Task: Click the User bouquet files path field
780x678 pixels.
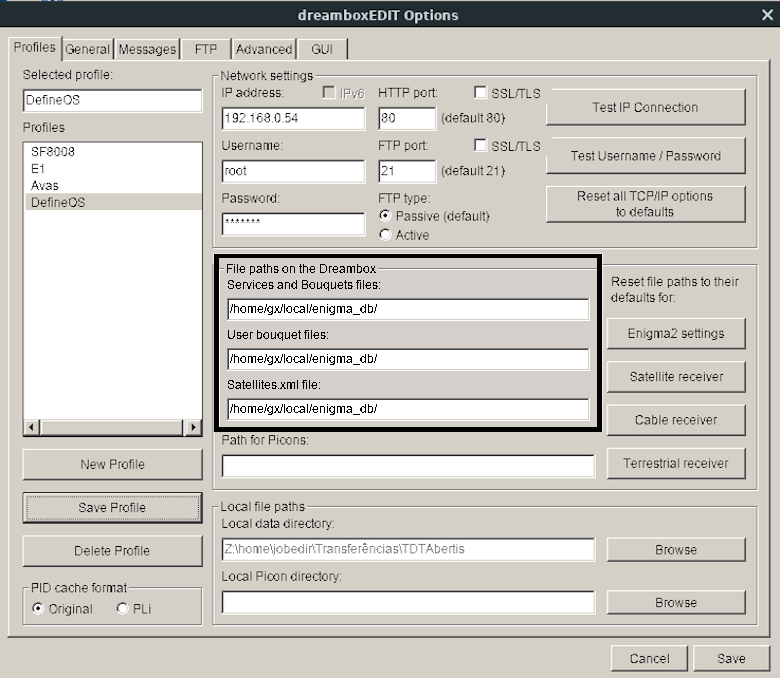Action: pos(408,359)
